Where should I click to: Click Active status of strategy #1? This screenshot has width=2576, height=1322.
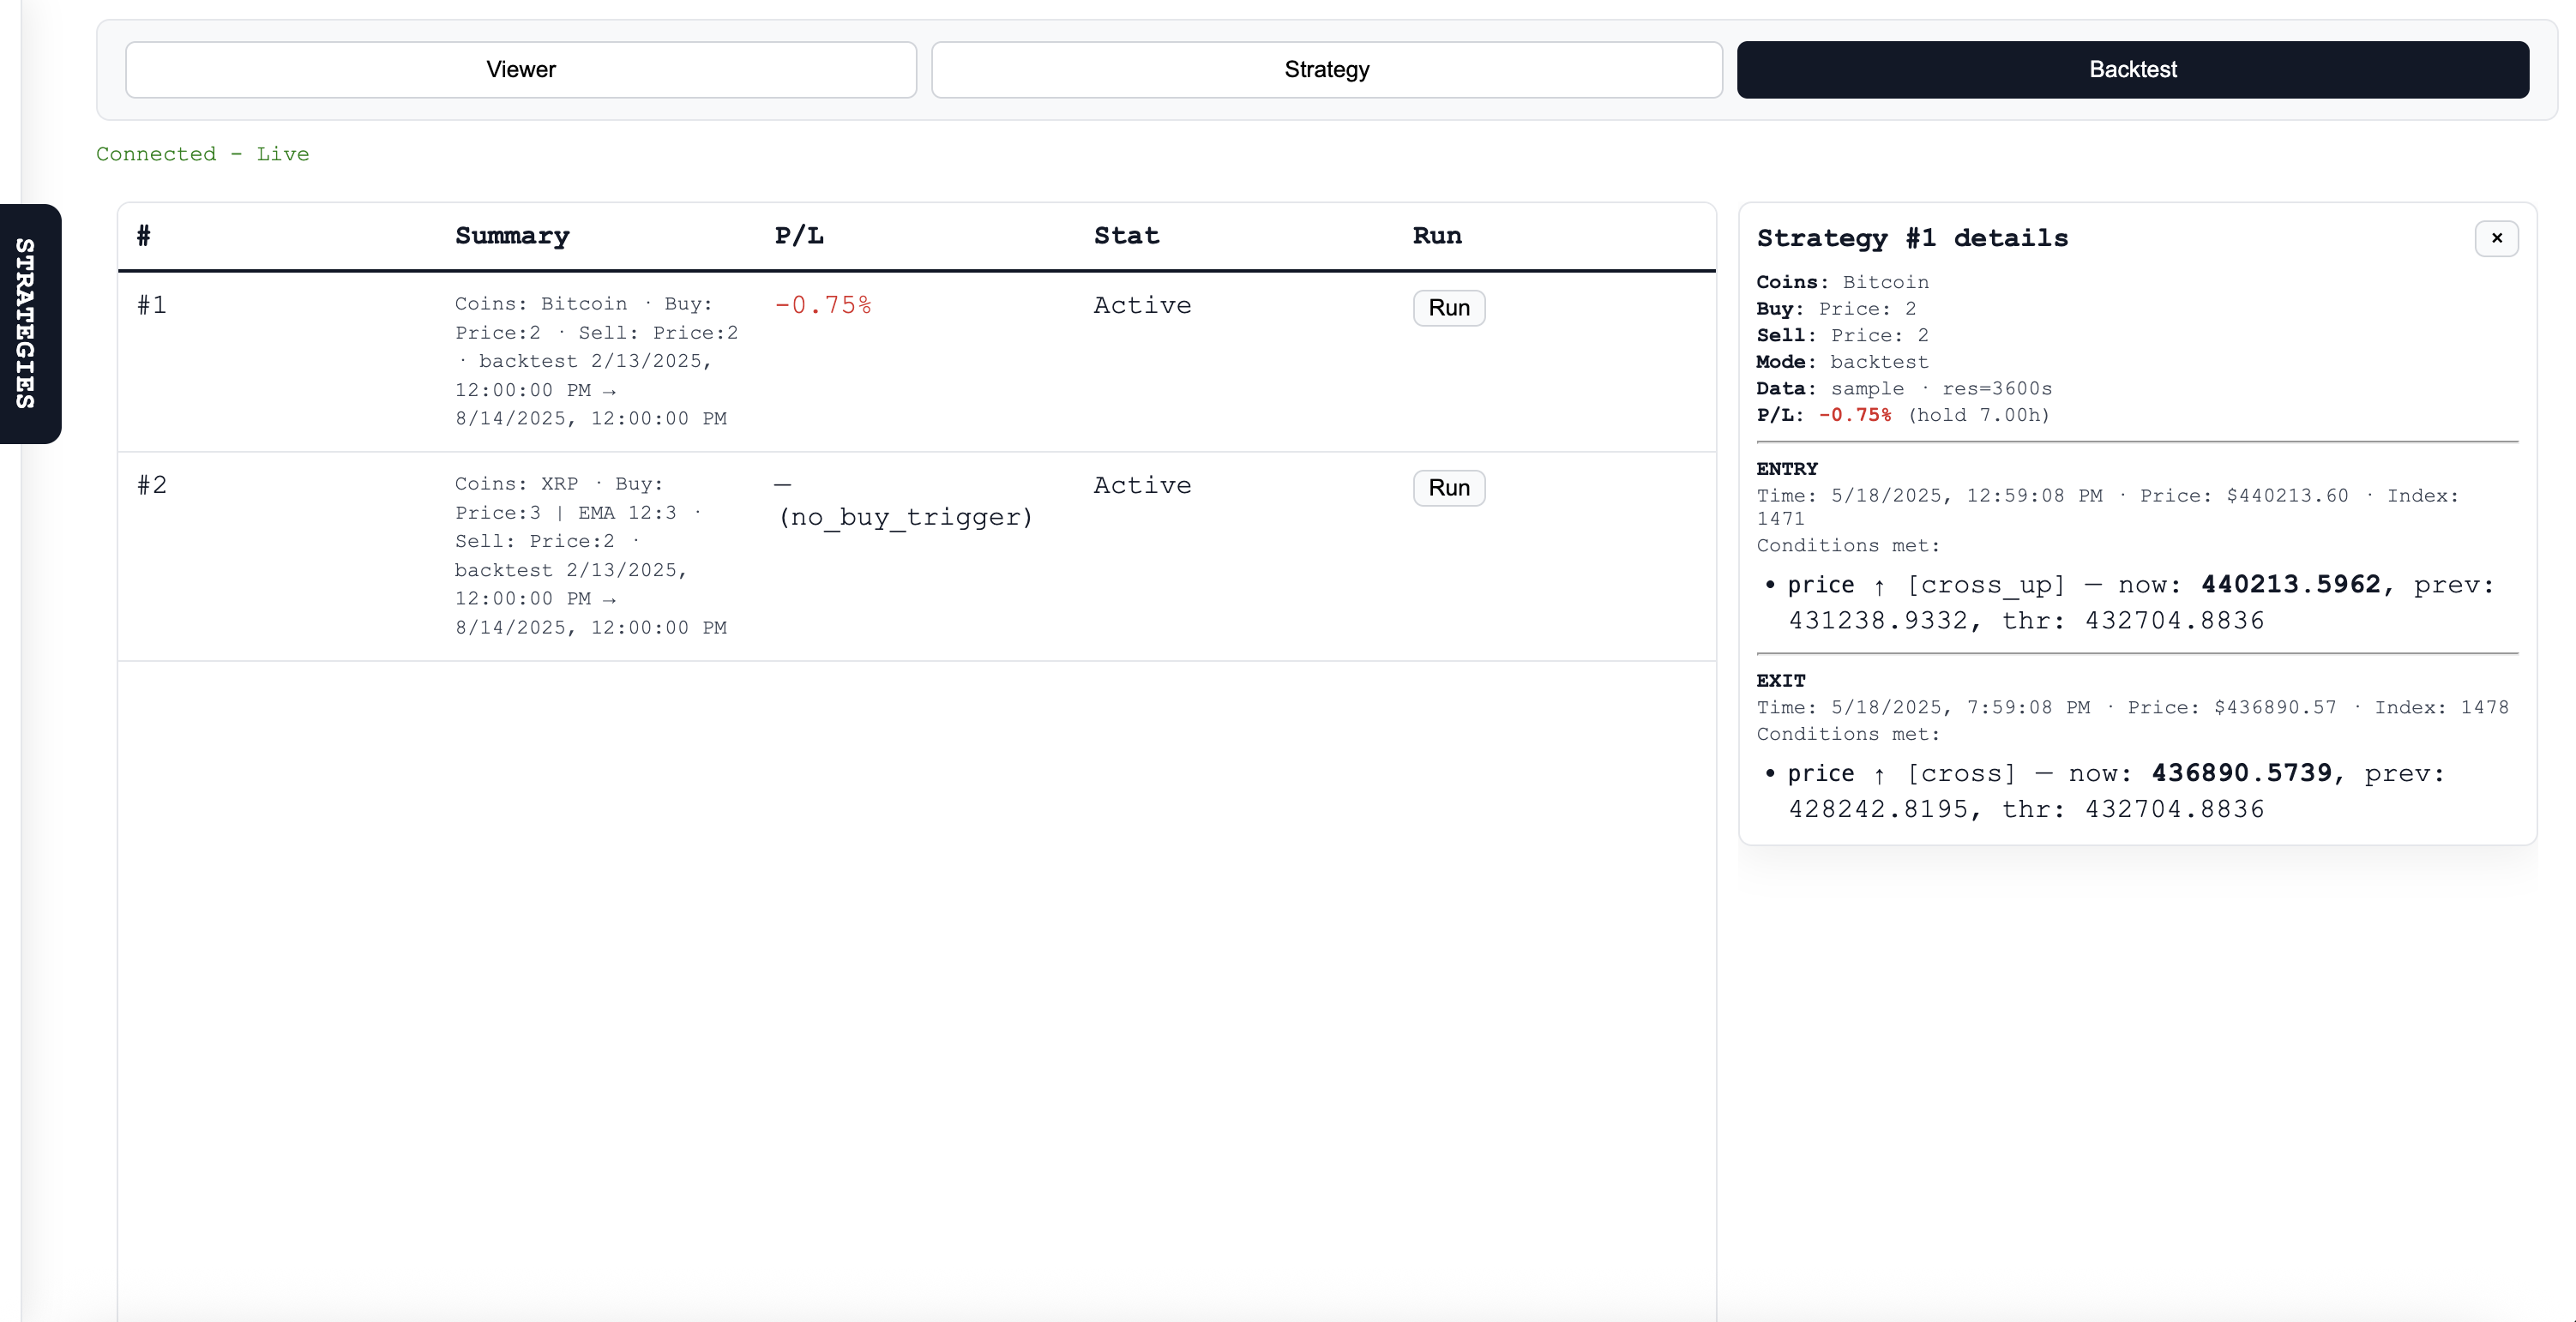(1142, 305)
